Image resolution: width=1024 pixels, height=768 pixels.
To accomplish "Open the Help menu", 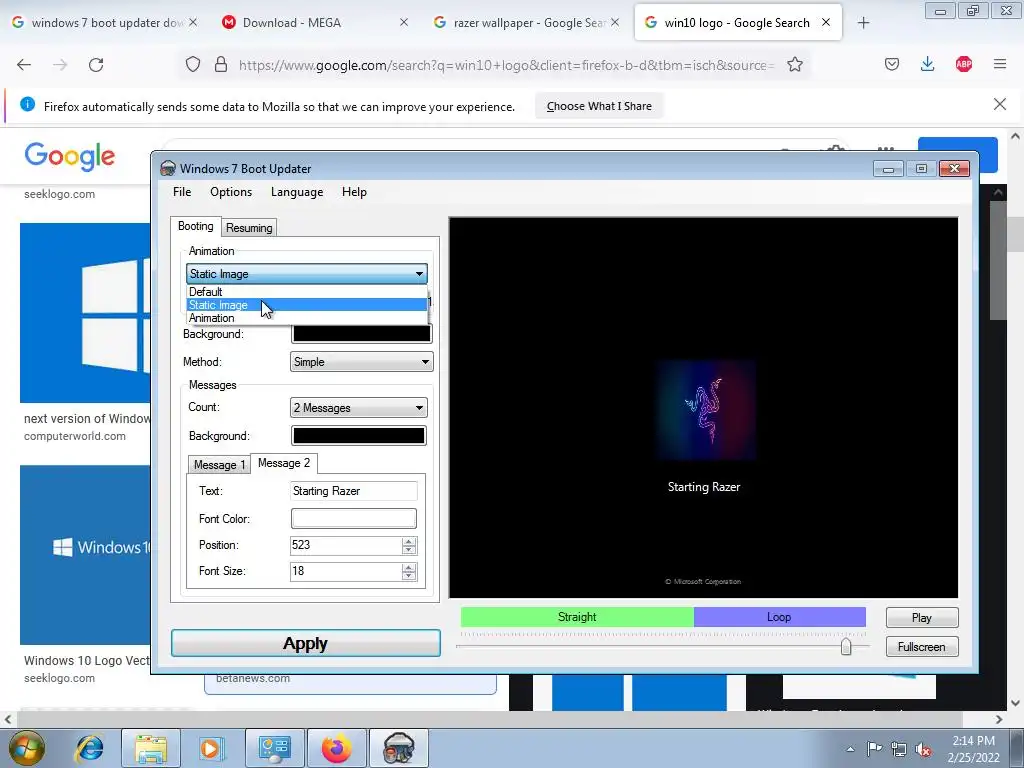I will point(354,192).
